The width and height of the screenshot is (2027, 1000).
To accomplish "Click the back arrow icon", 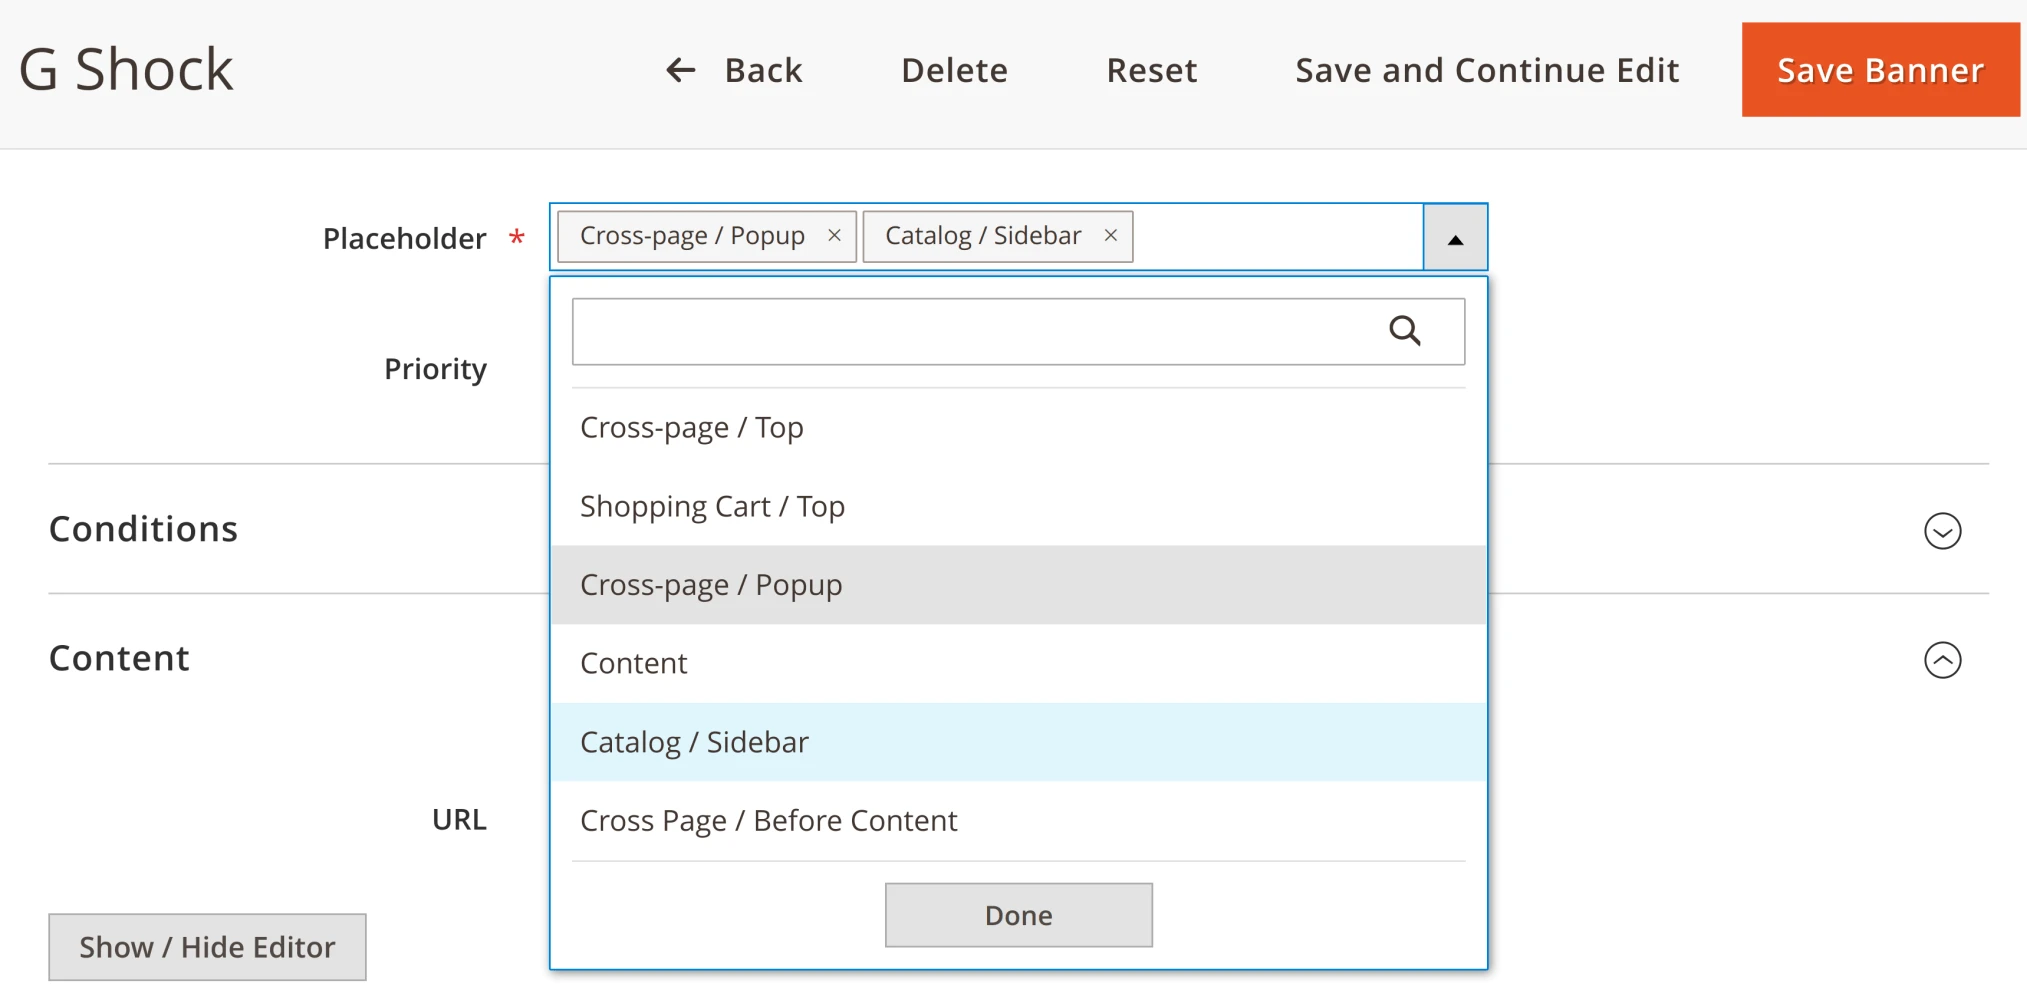I will pyautogui.click(x=680, y=69).
